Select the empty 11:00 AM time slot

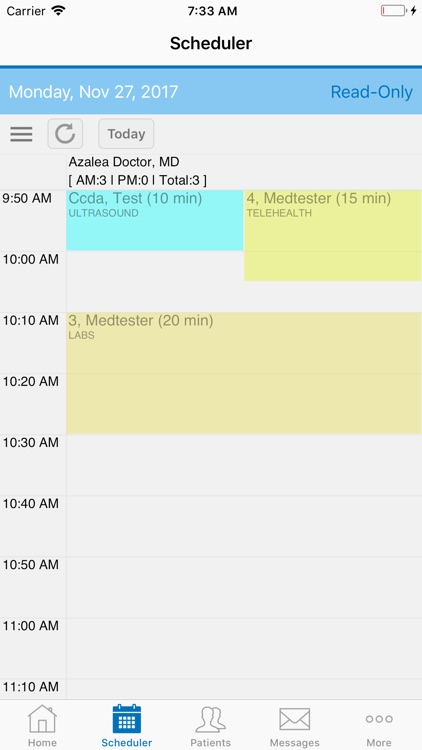click(x=244, y=649)
